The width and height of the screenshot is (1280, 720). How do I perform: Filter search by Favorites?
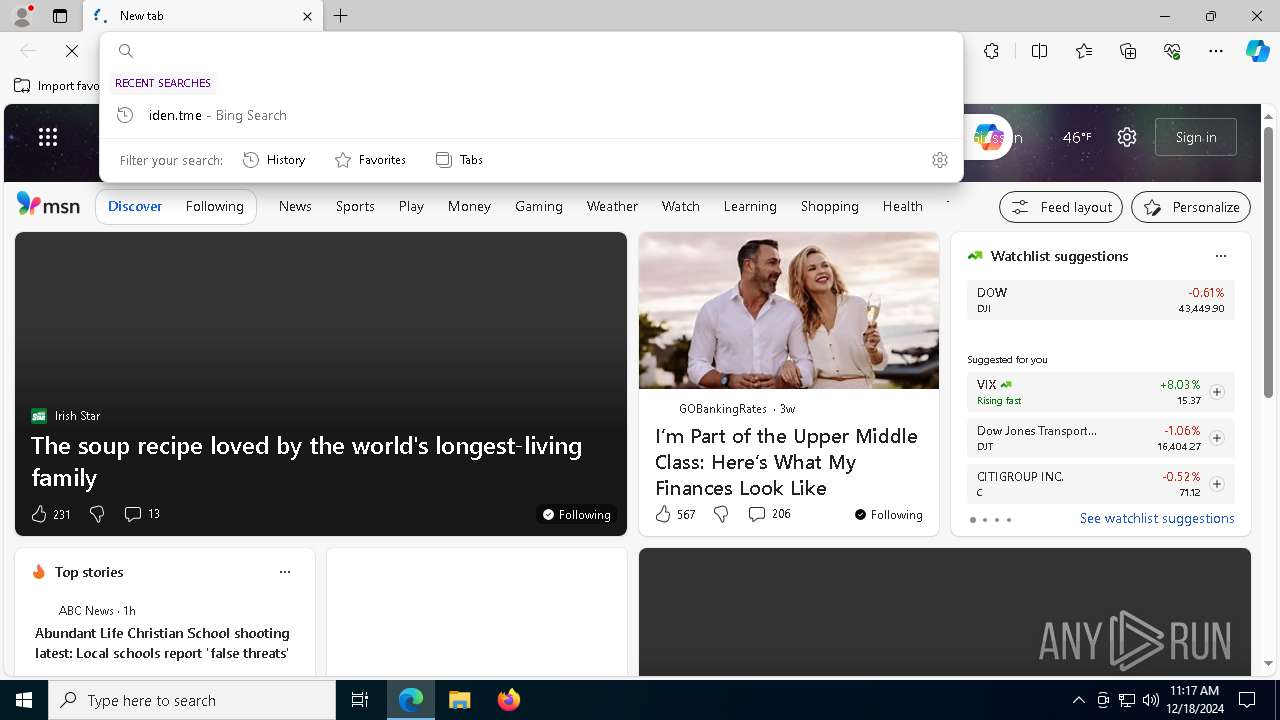[370, 160]
